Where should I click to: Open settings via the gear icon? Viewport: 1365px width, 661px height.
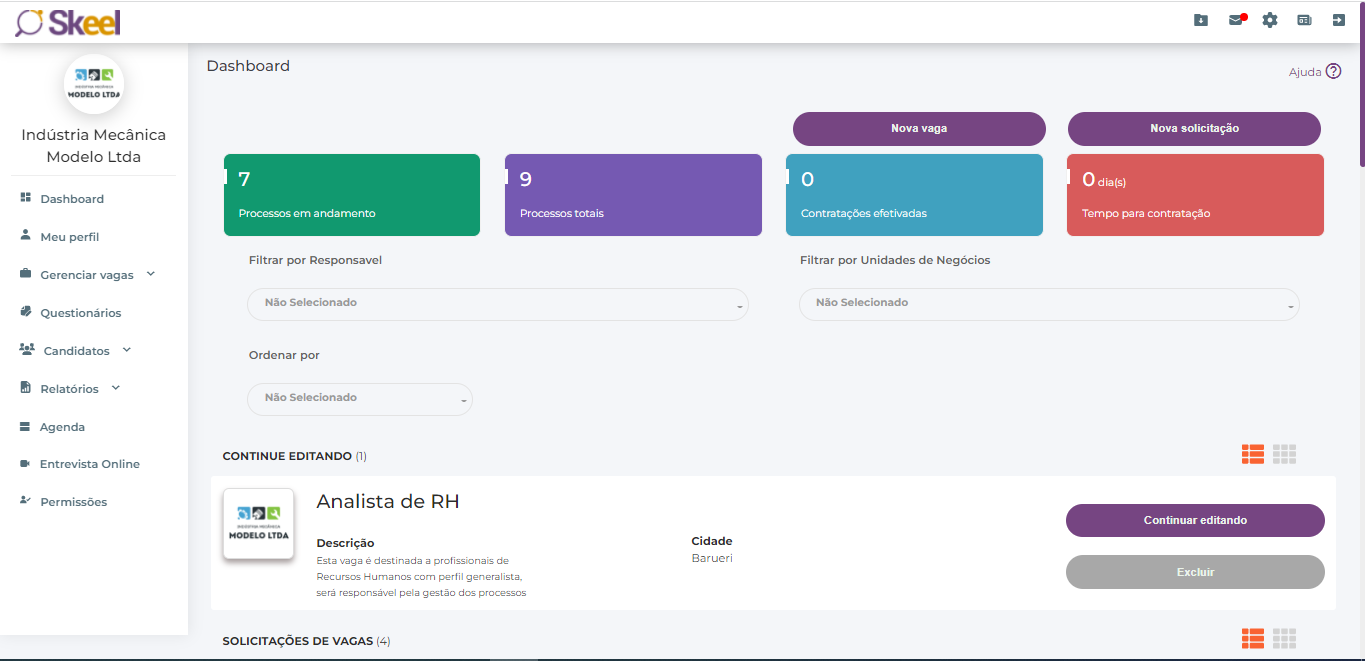tap(1270, 20)
